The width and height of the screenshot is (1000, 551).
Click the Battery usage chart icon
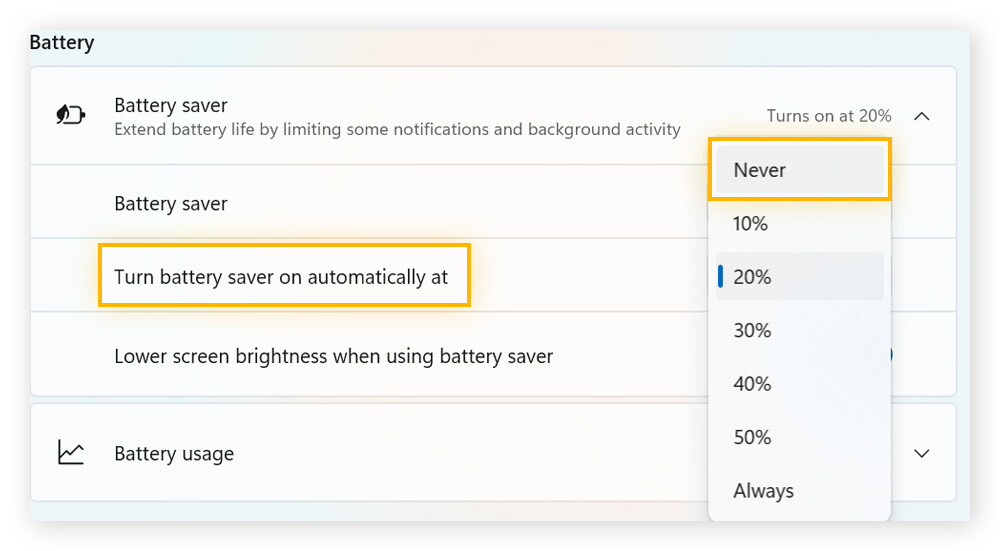tap(70, 453)
